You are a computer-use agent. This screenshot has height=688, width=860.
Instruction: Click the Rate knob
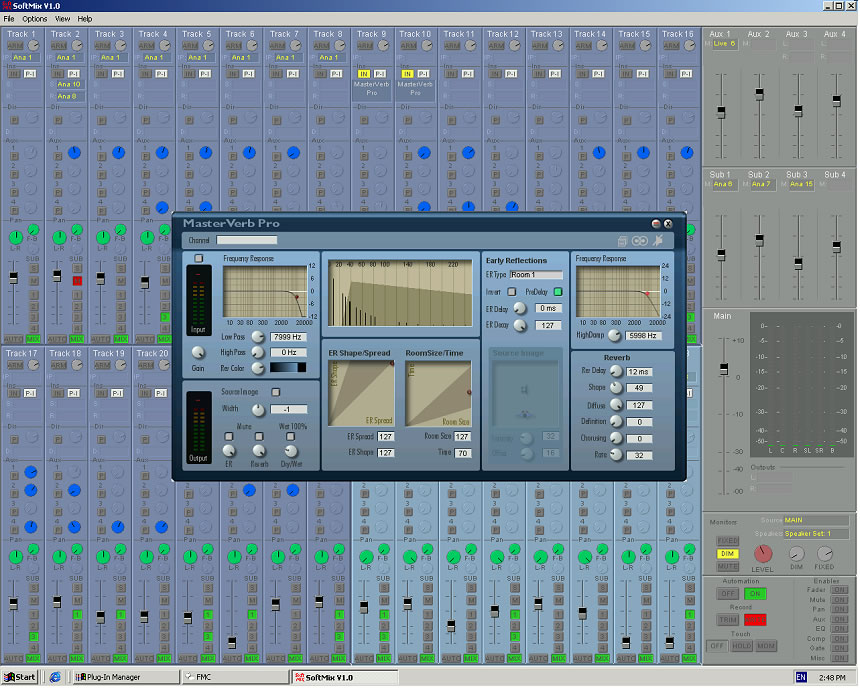[x=616, y=455]
